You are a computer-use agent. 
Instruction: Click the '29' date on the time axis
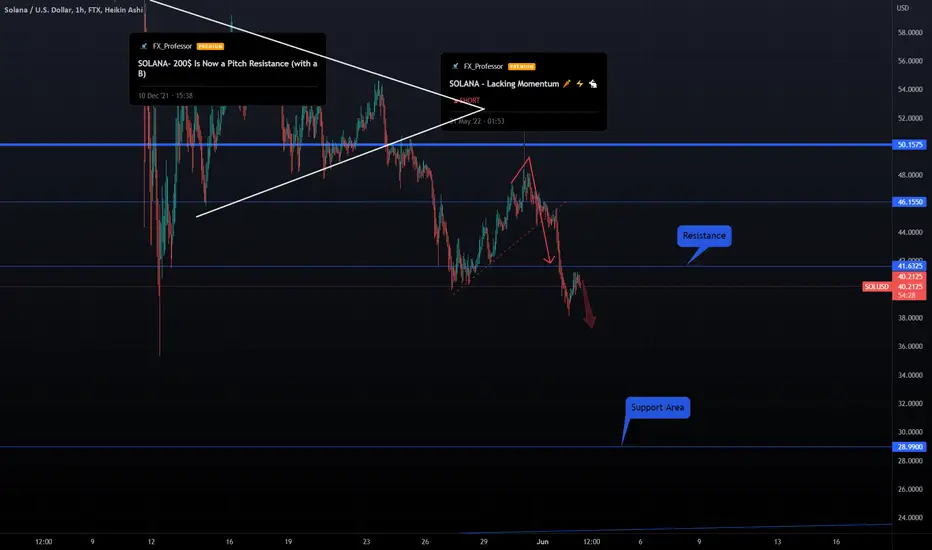[x=484, y=542]
